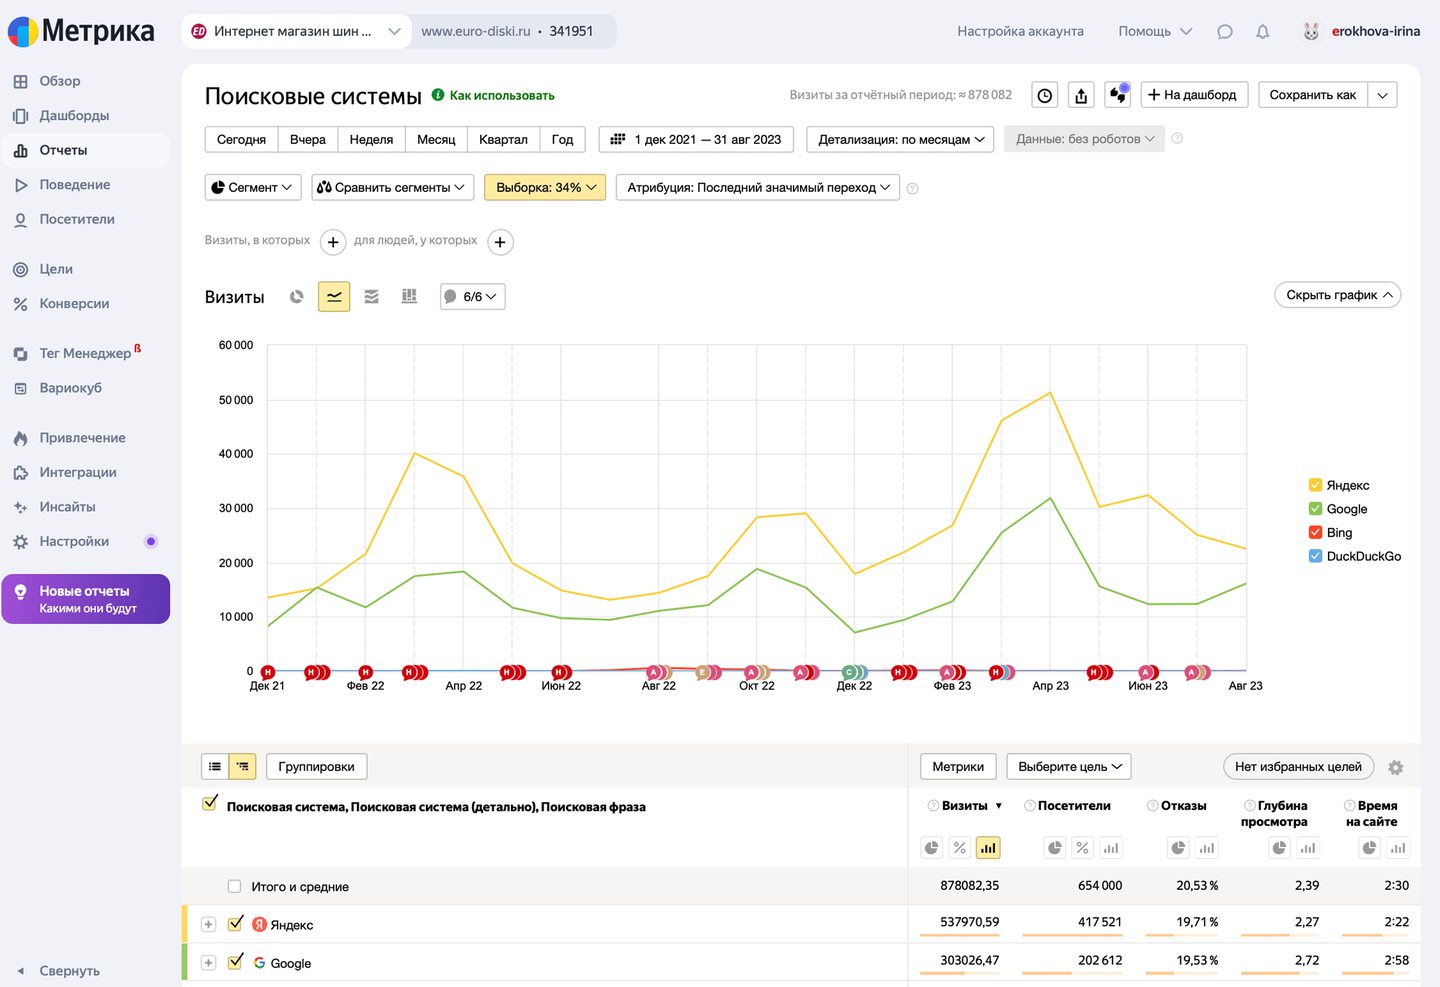Click the Метрика logo

tap(81, 31)
